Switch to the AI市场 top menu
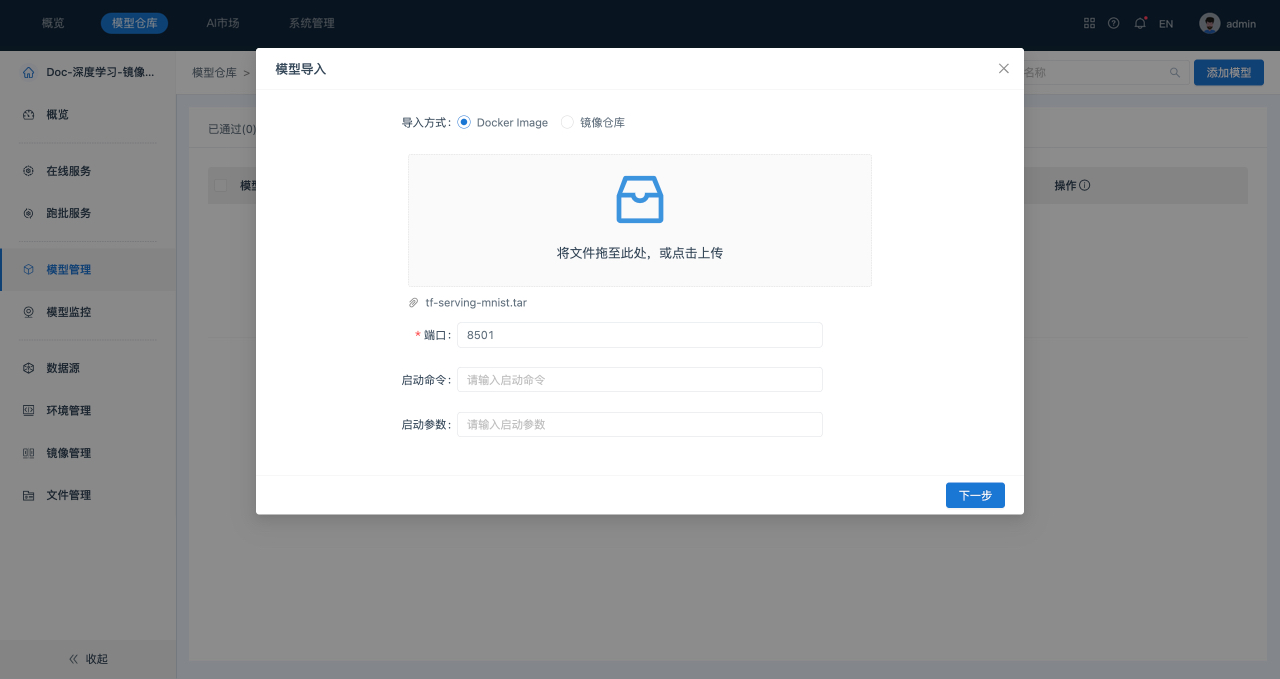This screenshot has height=679, width=1280. click(x=222, y=23)
